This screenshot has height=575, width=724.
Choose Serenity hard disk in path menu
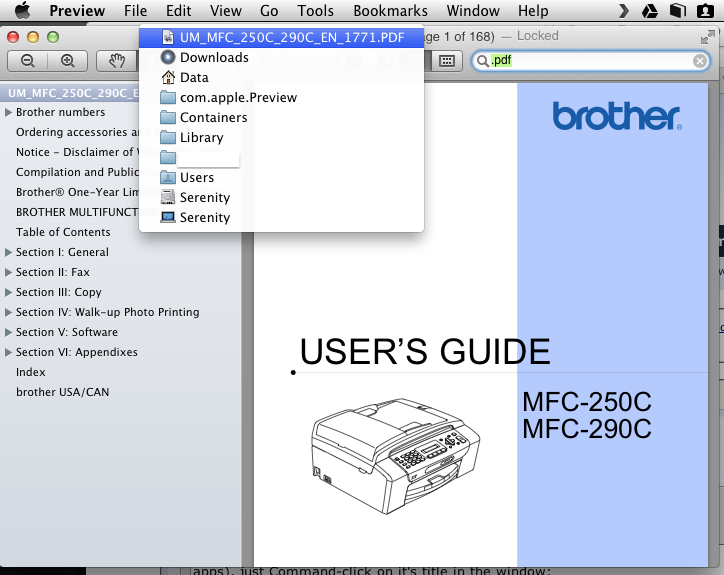281,197
